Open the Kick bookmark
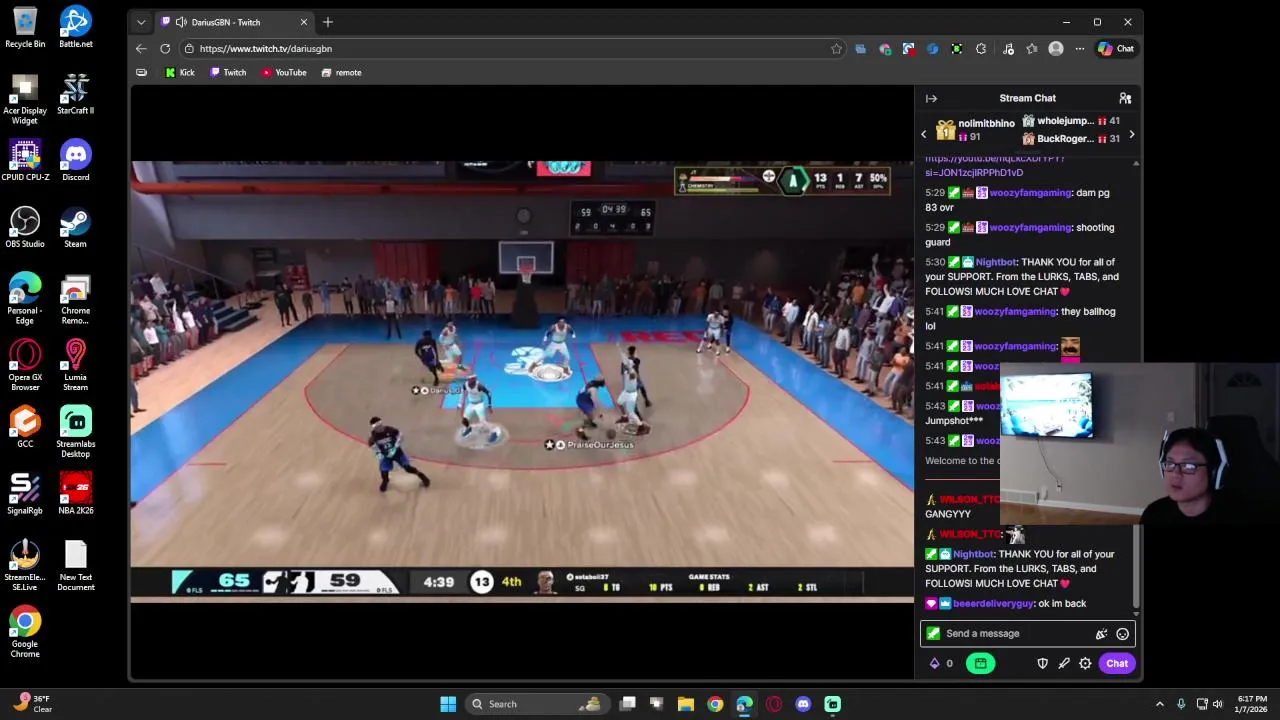This screenshot has width=1280, height=720. 180,72
